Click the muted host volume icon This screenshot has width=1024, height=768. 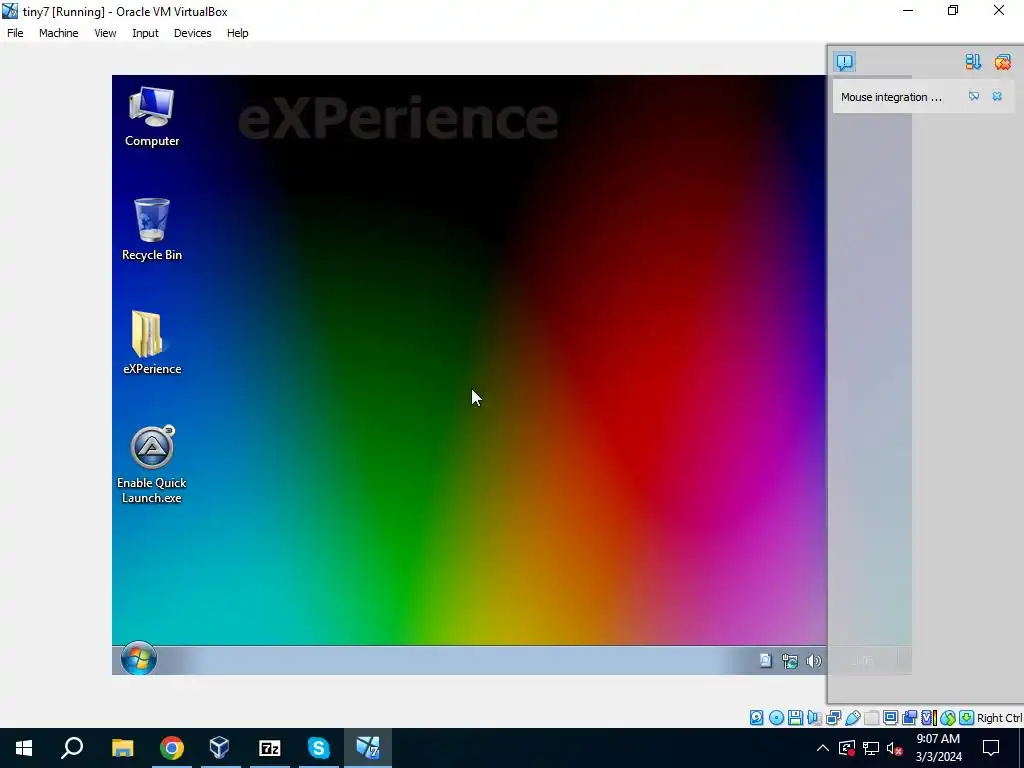pos(895,748)
